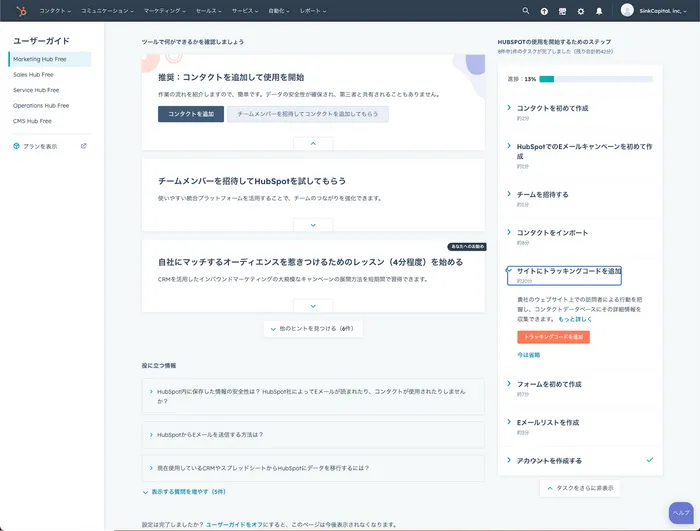Expand the Eメールキャンペーンを初めて作成 task
The height and width of the screenshot is (531, 700).
(584, 151)
